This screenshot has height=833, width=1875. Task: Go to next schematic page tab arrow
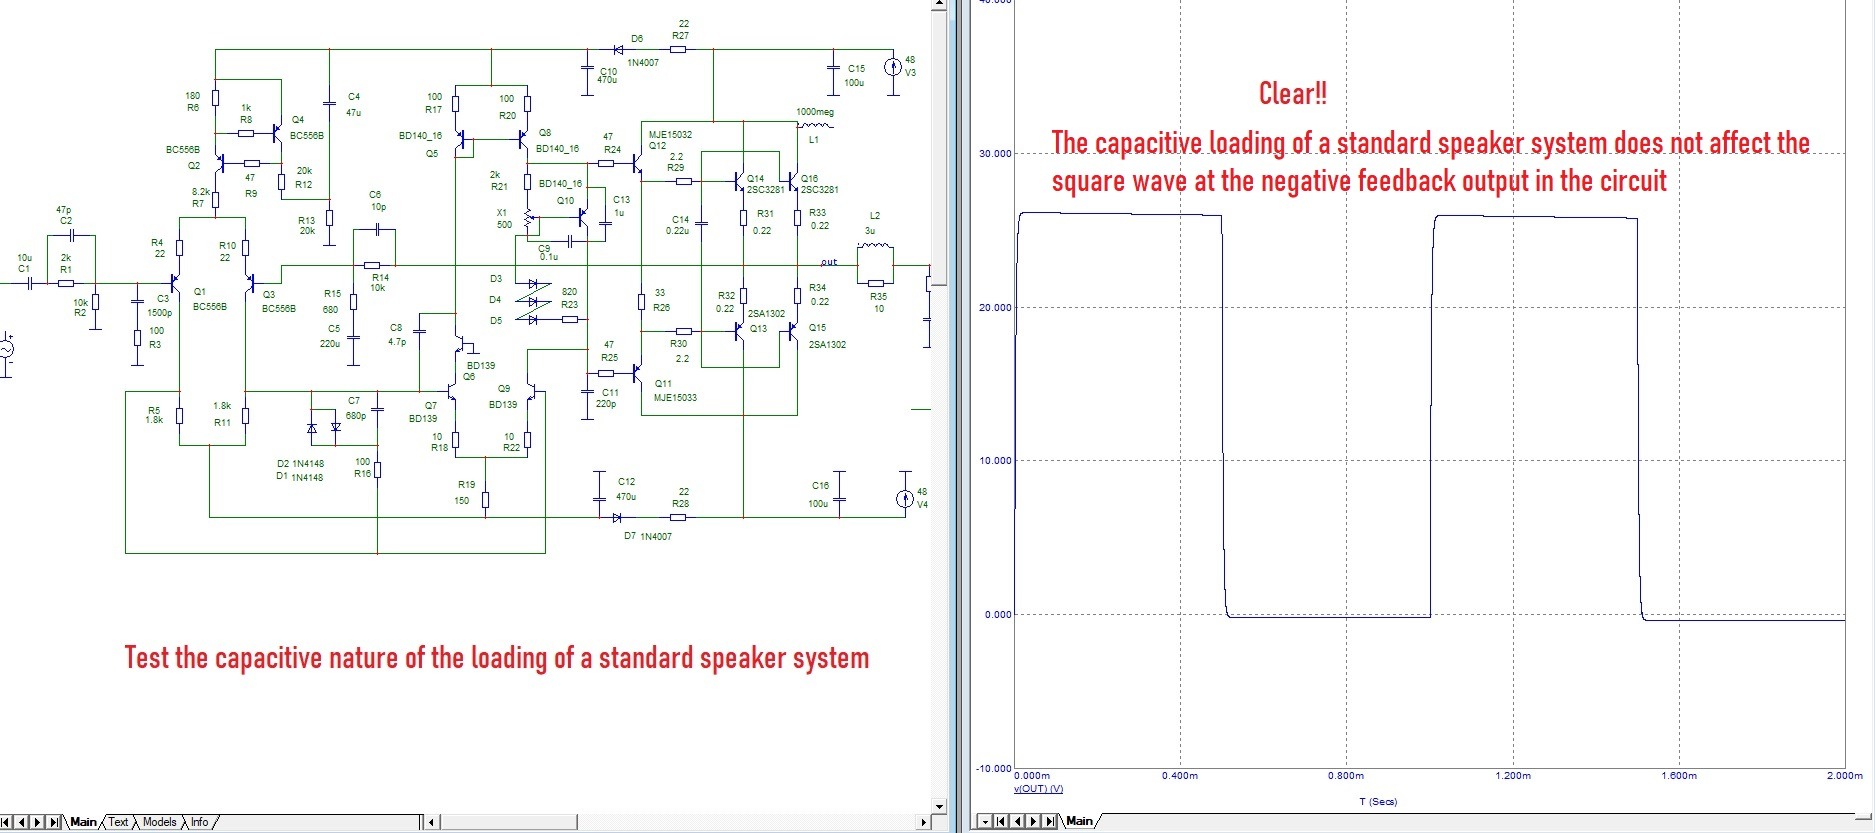tap(39, 822)
